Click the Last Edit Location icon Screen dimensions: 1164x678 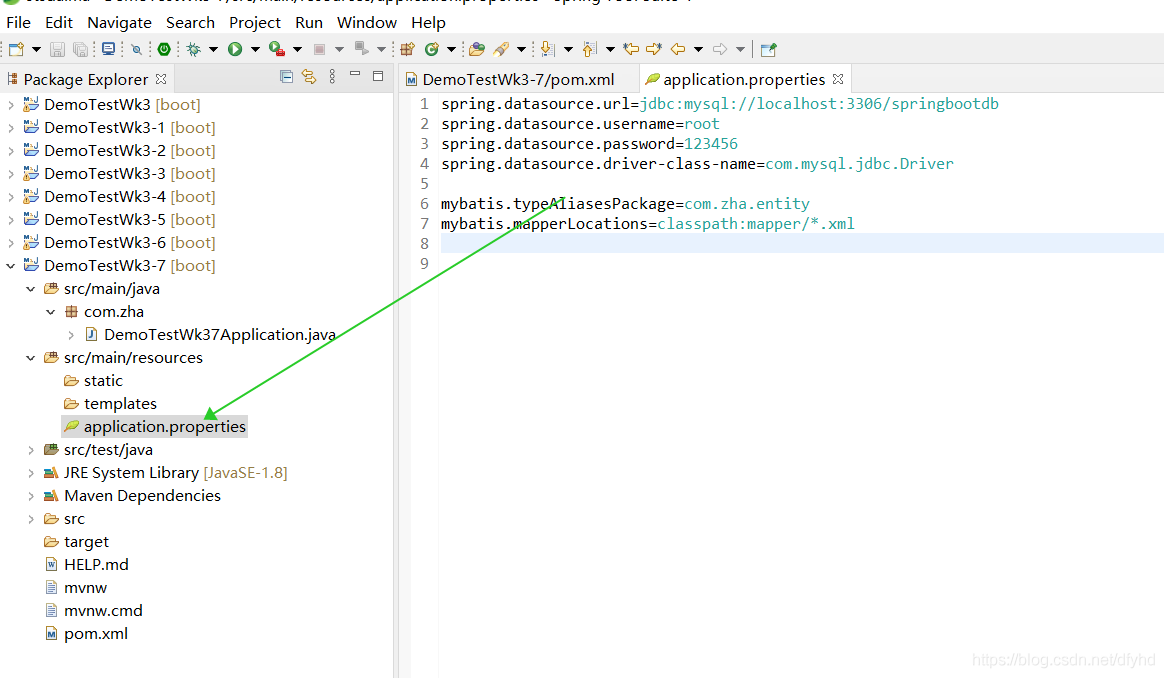tap(631, 50)
